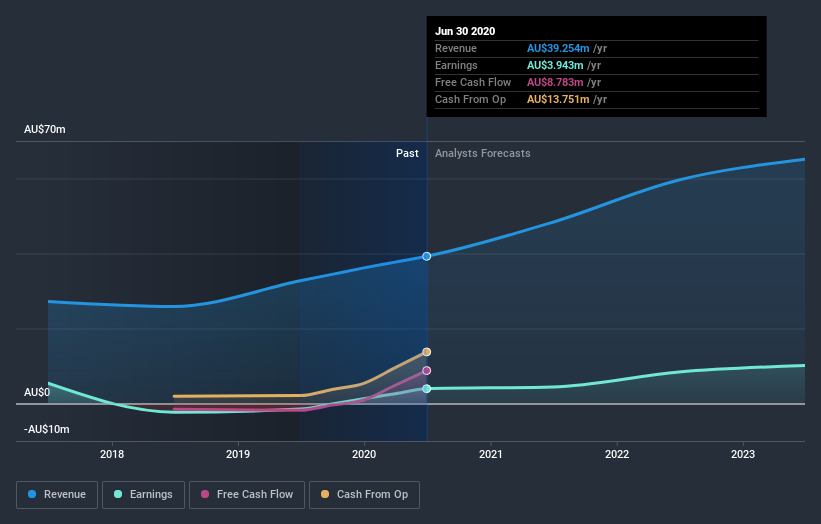
Task: Toggle the Cash From Op legend button
Action: click(x=364, y=495)
